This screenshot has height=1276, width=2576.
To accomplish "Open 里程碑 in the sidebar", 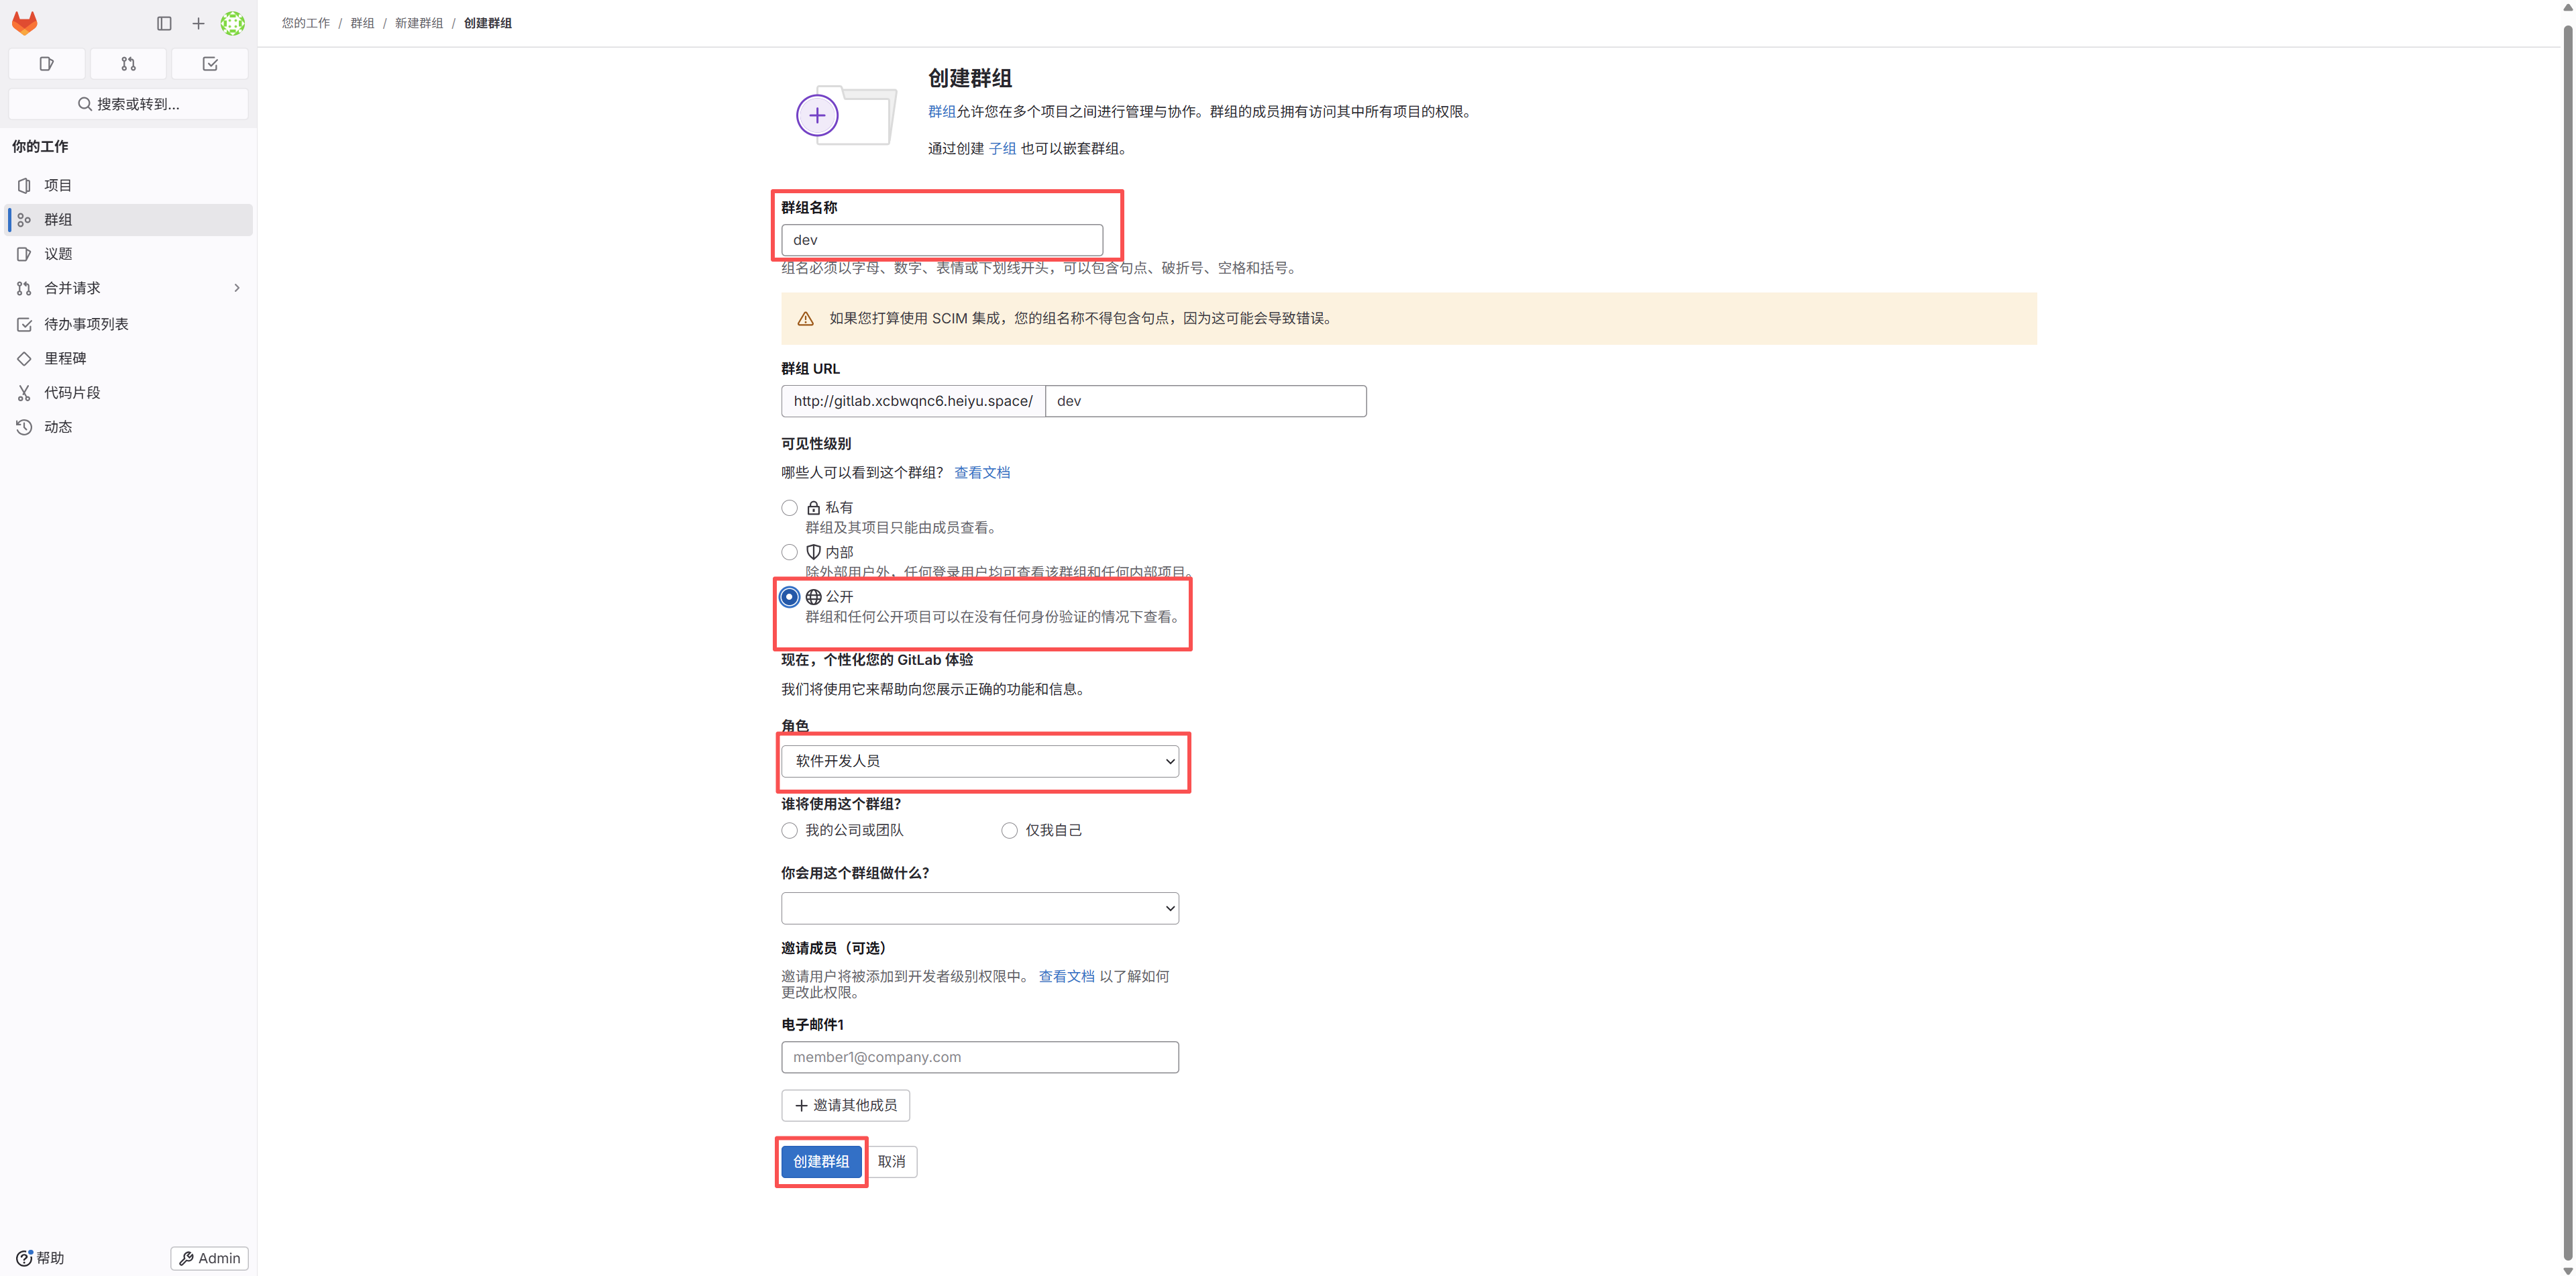I will 129,358.
